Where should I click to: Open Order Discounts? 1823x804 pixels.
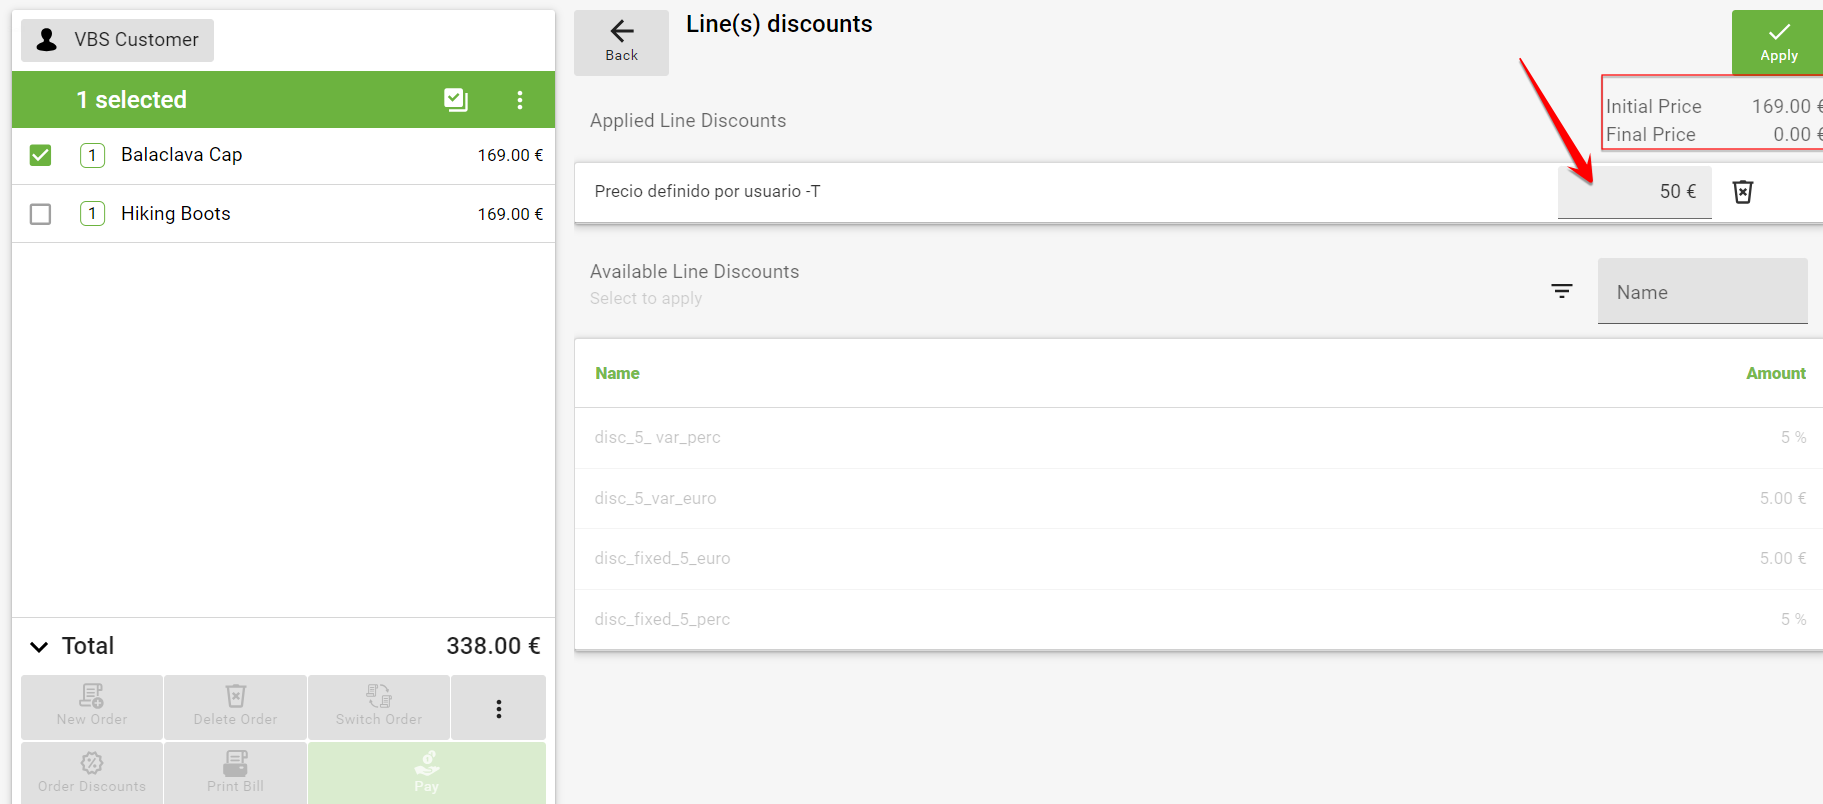click(x=92, y=772)
